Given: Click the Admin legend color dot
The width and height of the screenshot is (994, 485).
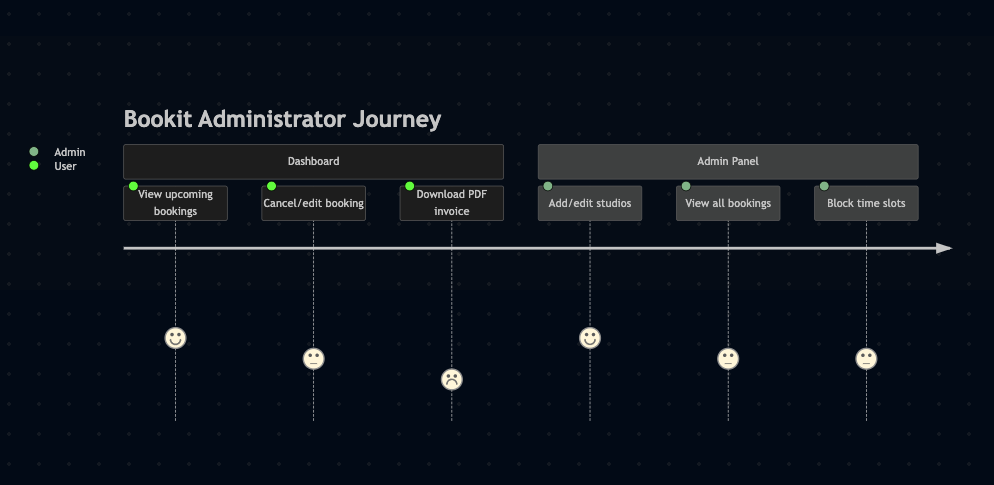Looking at the screenshot, I should point(34,152).
